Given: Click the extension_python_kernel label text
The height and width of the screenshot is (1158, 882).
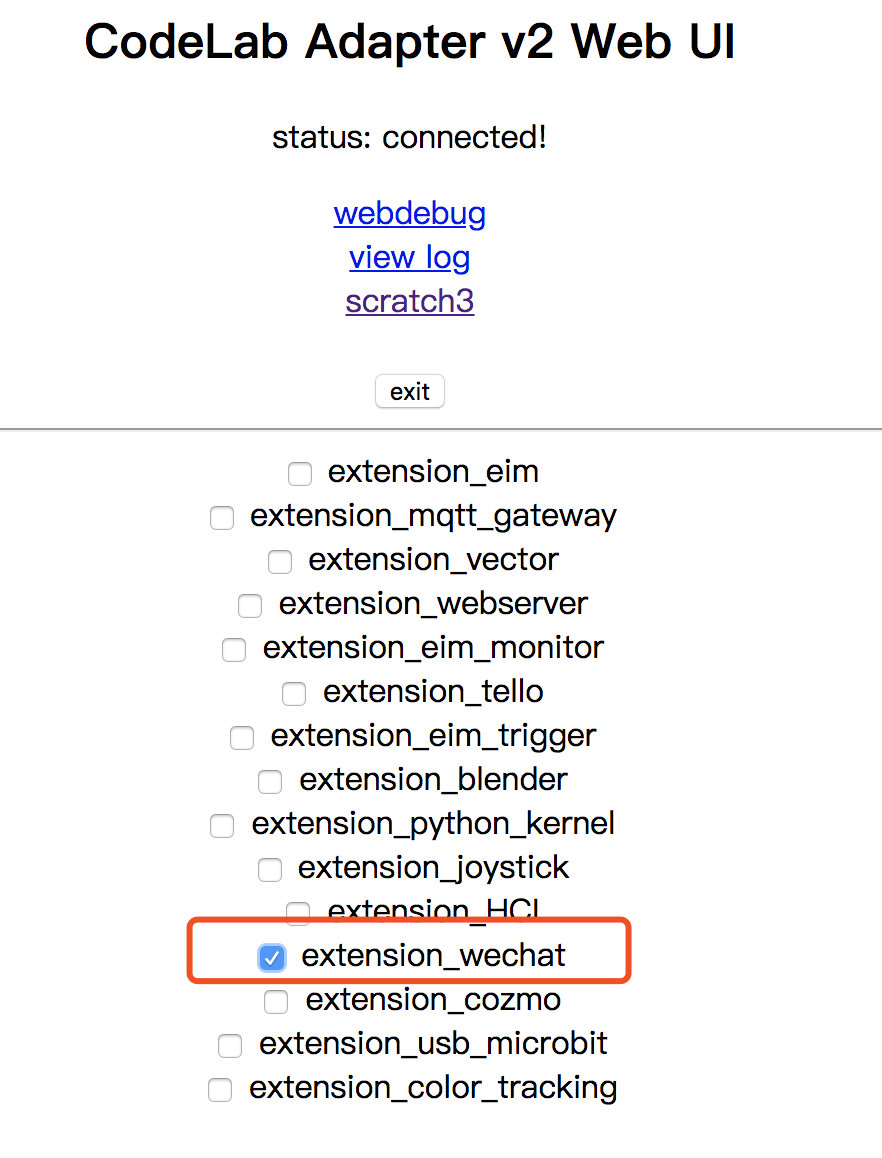Looking at the screenshot, I should (433, 824).
